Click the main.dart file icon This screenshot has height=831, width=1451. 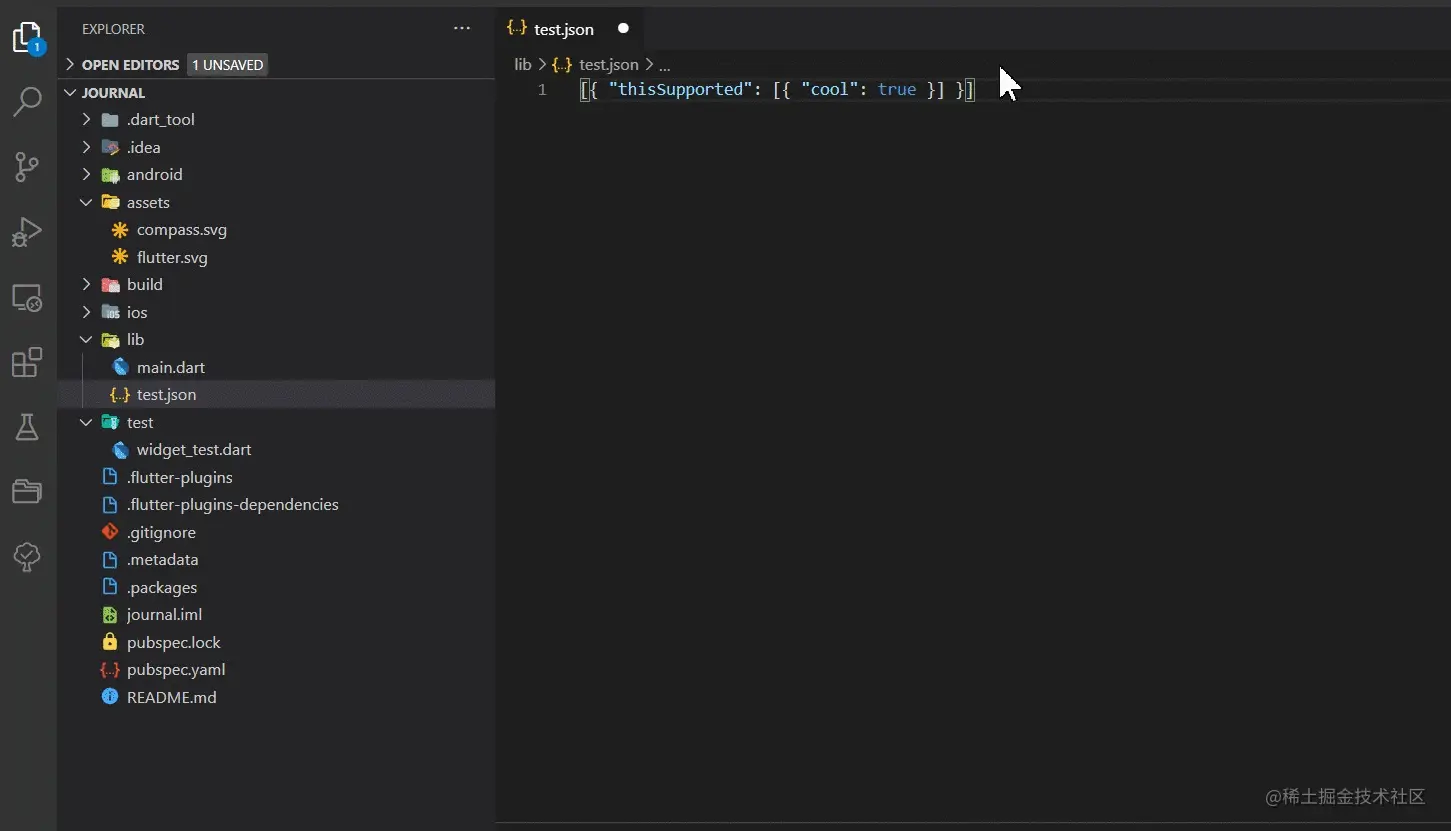point(121,367)
